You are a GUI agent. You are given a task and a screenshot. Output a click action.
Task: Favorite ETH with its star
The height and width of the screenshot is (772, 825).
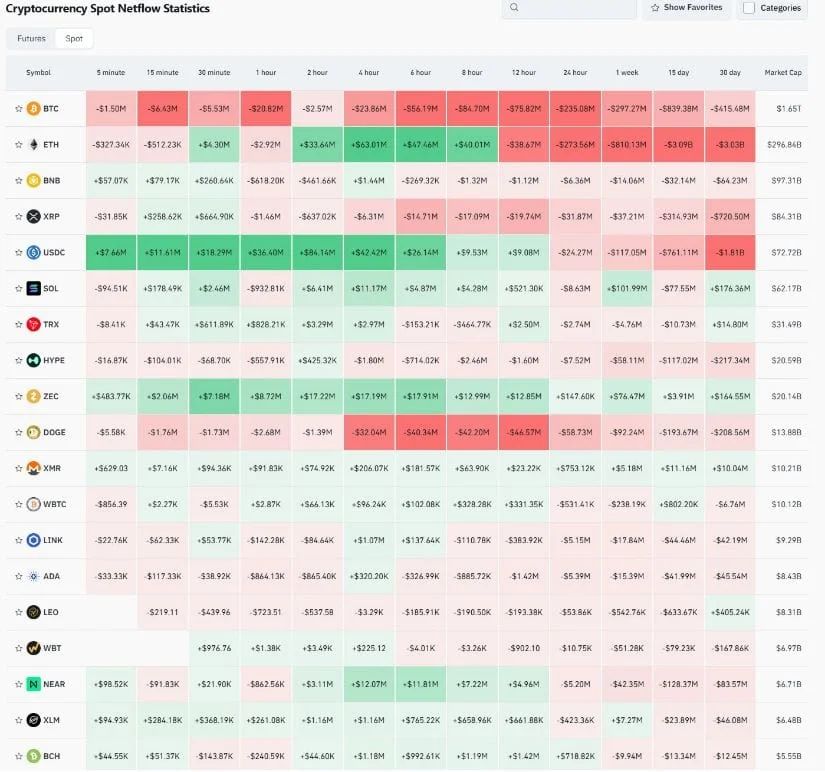[x=18, y=145]
